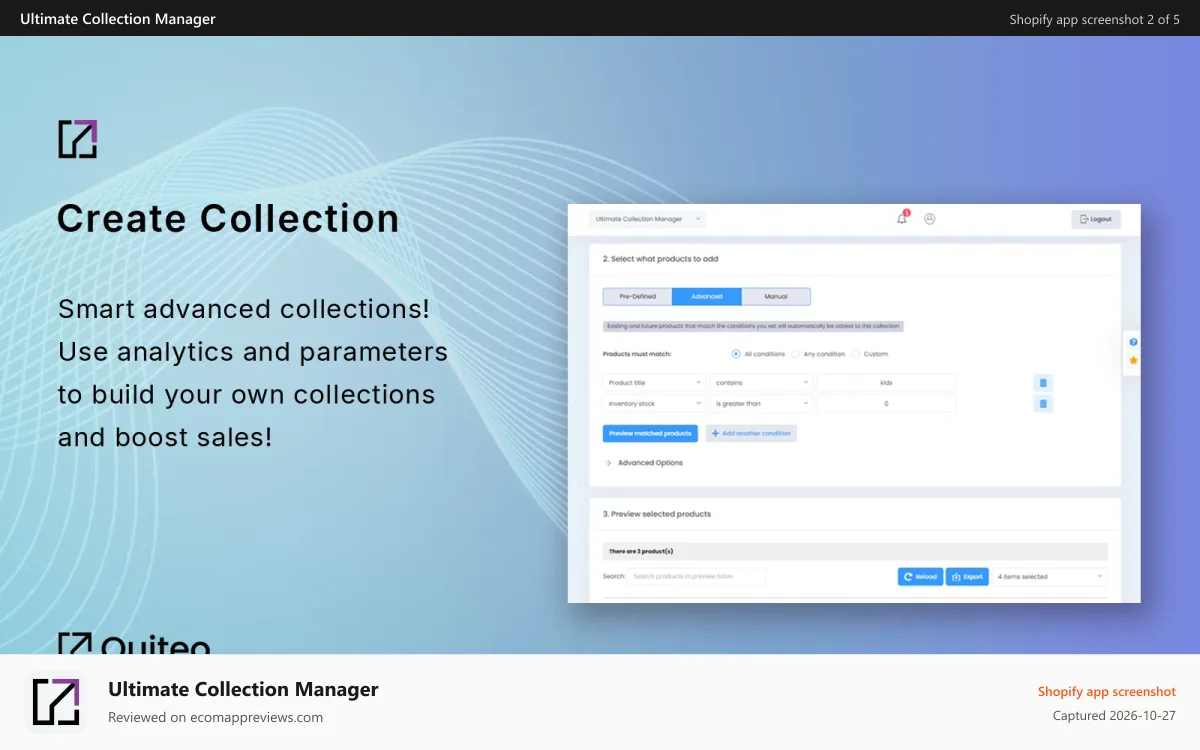Viewport: 1200px width, 750px height.
Task: Open the notification bell icon
Action: click(902, 218)
